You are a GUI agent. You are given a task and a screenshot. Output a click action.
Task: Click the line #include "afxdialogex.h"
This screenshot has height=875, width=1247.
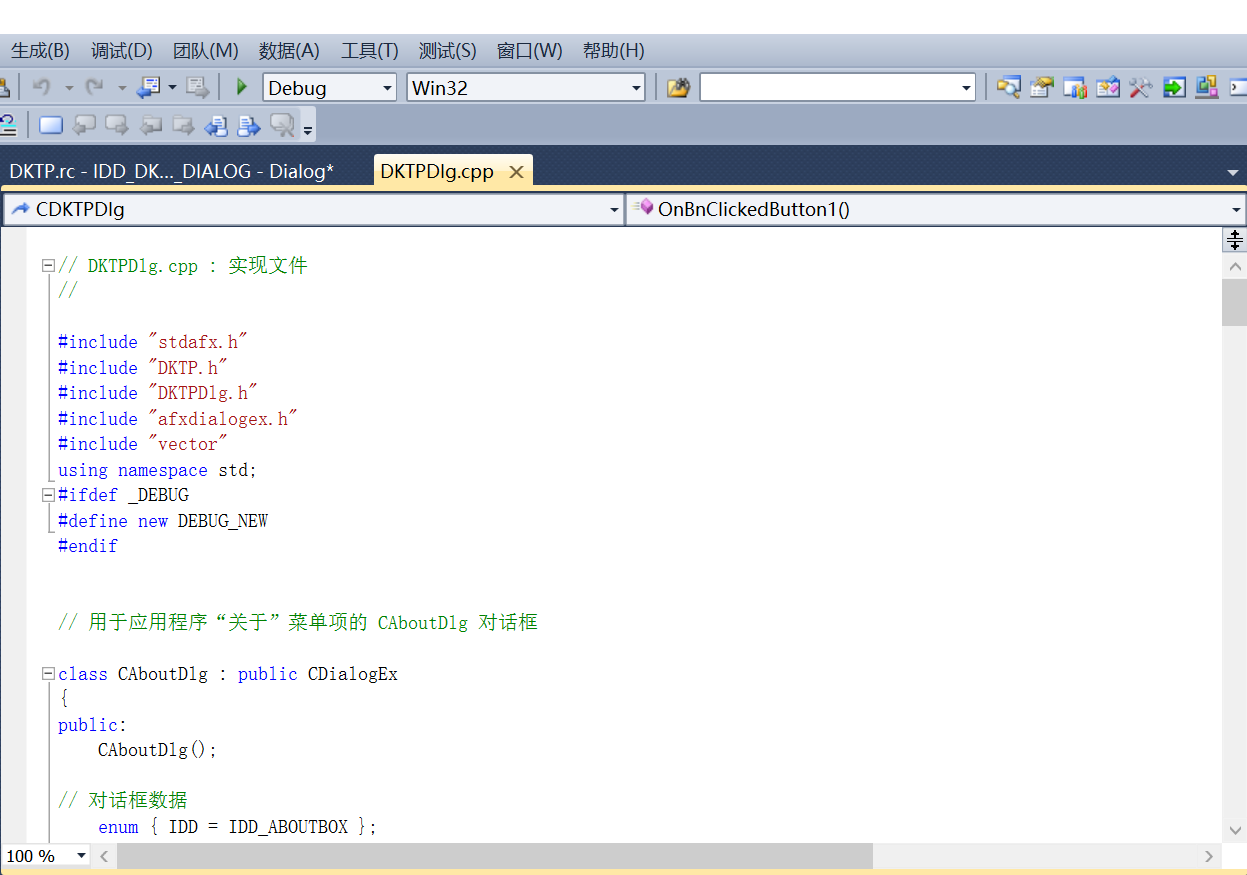[x=178, y=419]
